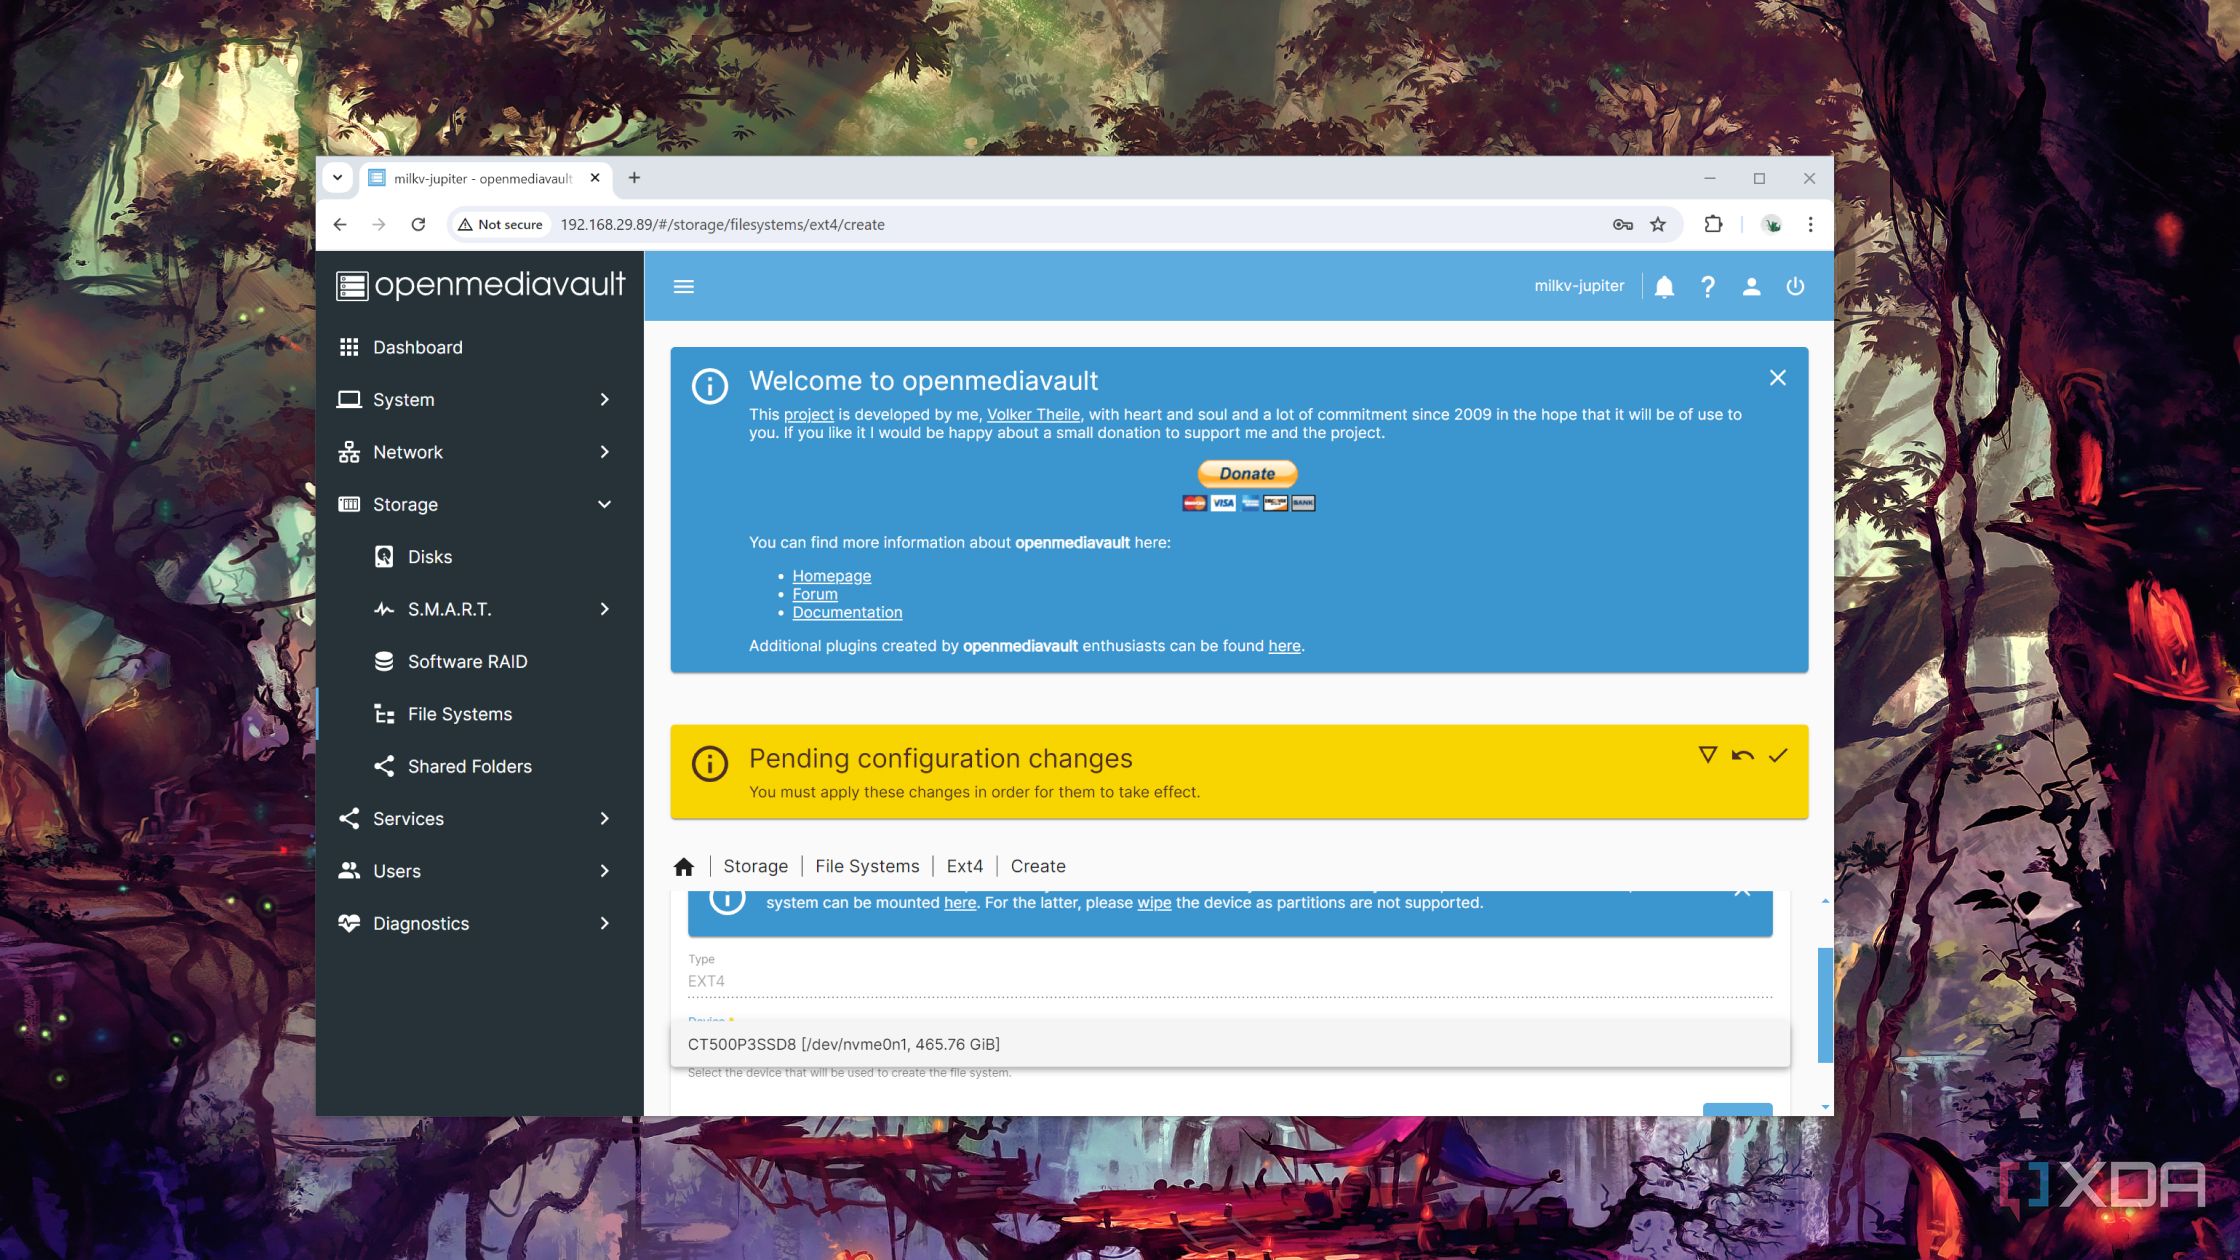Undo pending configuration changes

click(x=1742, y=755)
